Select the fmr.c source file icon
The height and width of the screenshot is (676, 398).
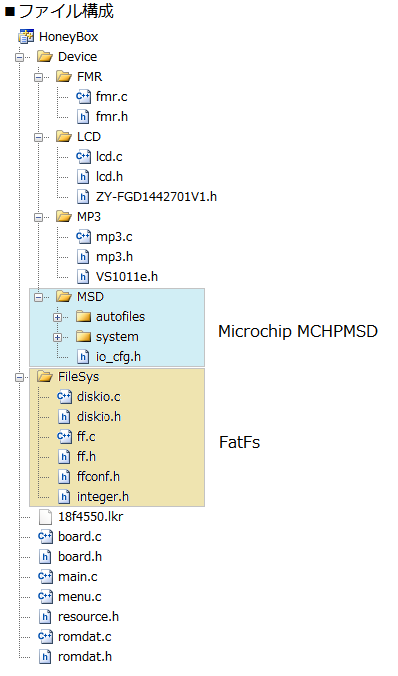pos(83,97)
